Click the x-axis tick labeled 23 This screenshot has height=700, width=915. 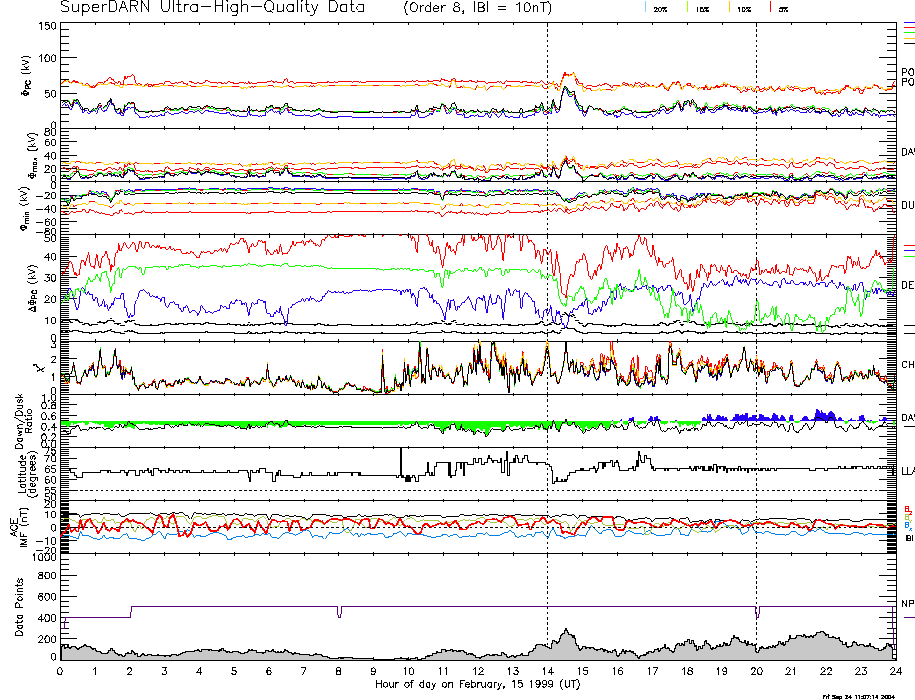861,671
